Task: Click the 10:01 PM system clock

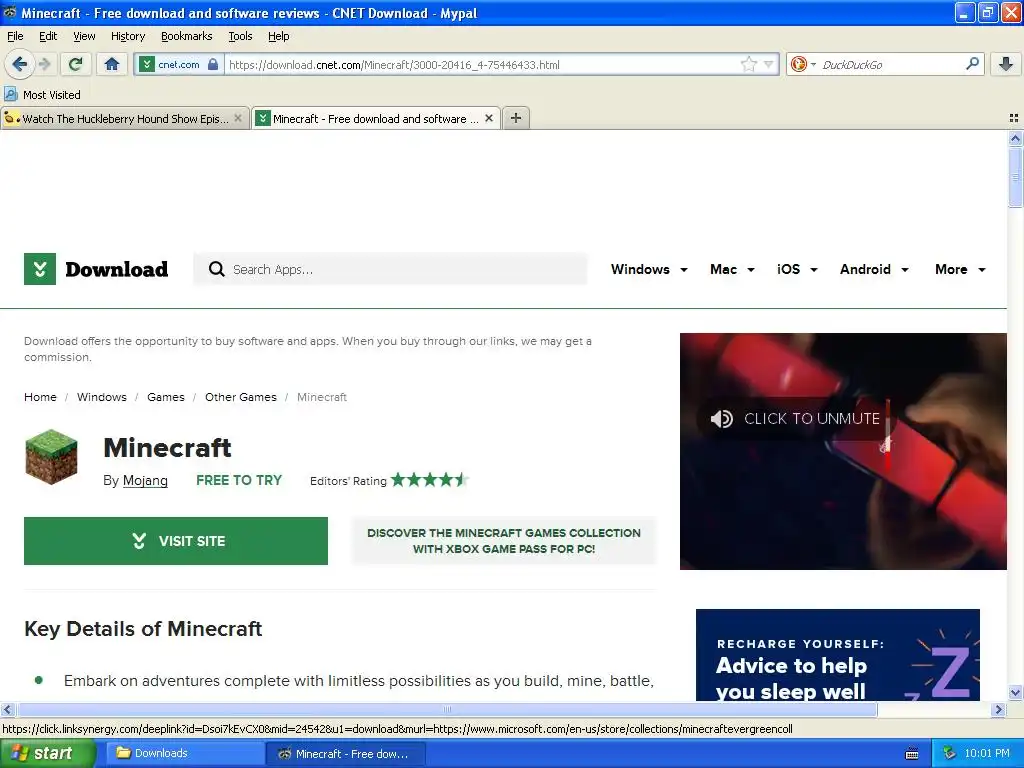Action: [987, 754]
